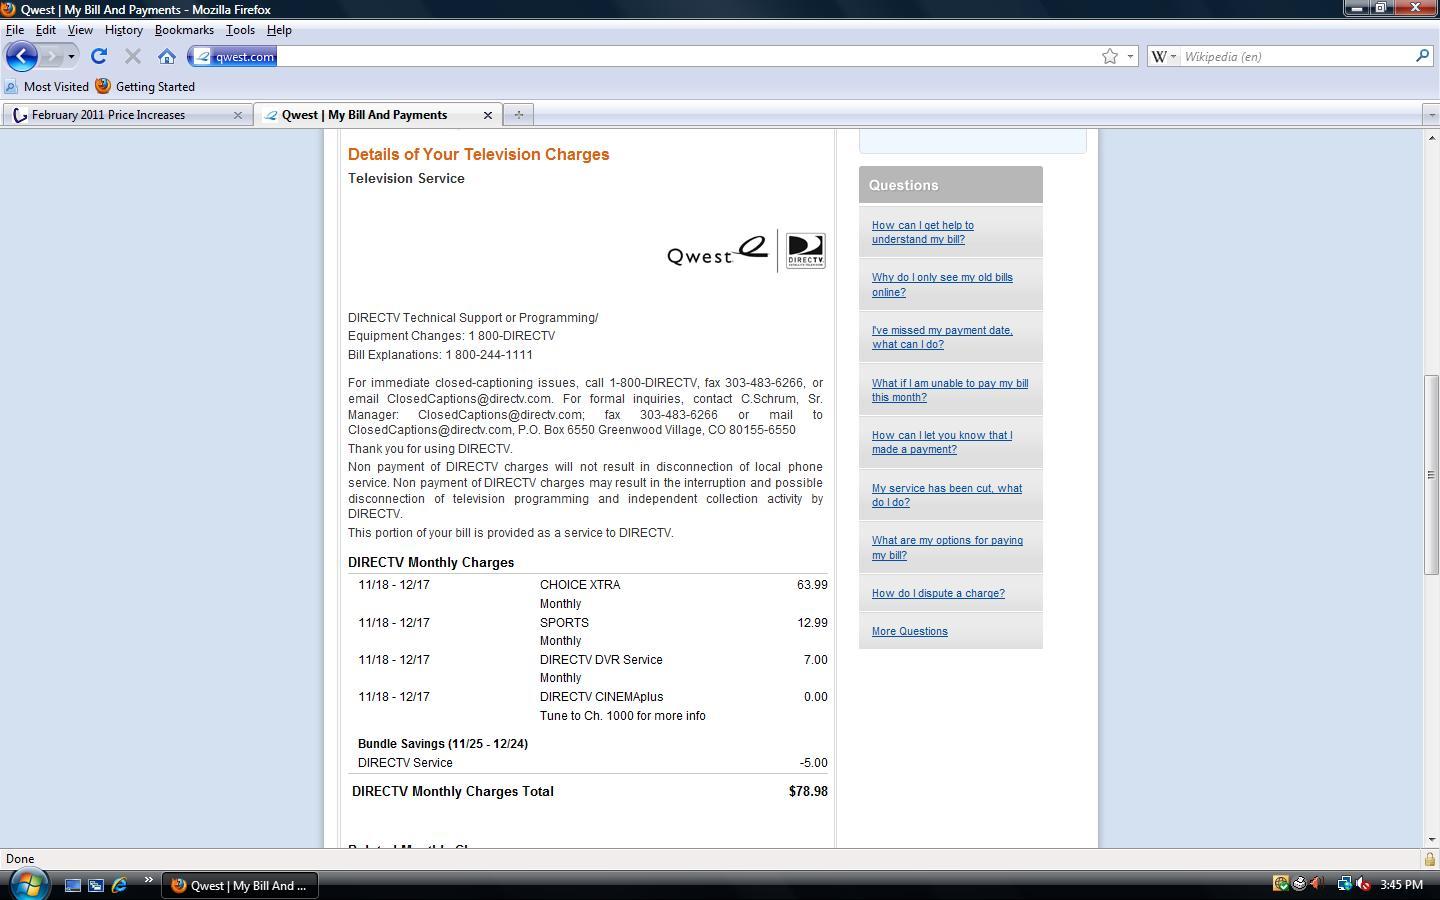The width and height of the screenshot is (1440, 900).
Task: Open the Wikipedia search engine dropdown
Action: (1163, 57)
